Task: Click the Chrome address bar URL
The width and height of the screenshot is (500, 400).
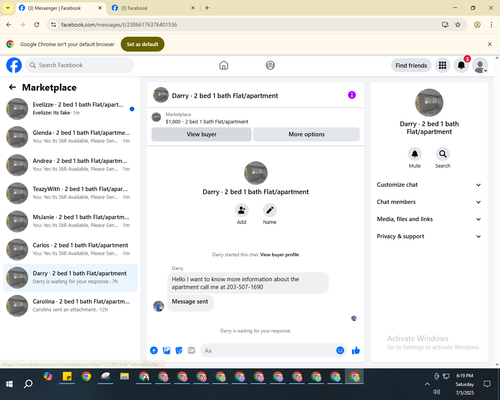Action: (119, 25)
